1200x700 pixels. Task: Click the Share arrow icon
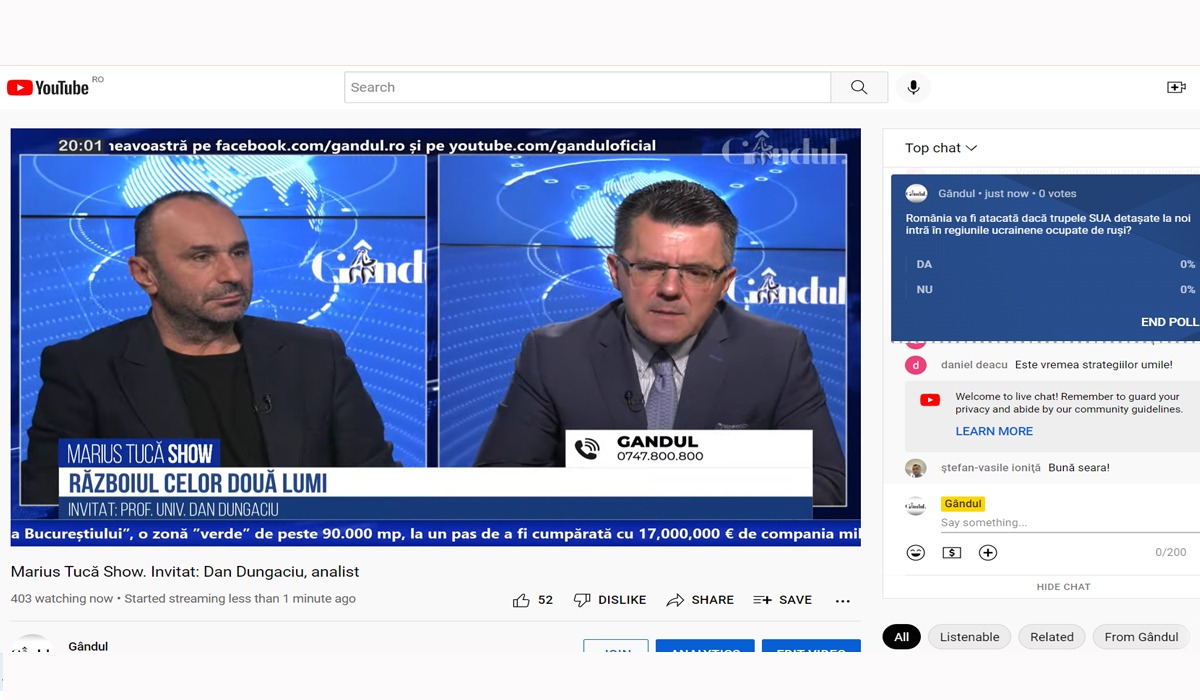[675, 600]
